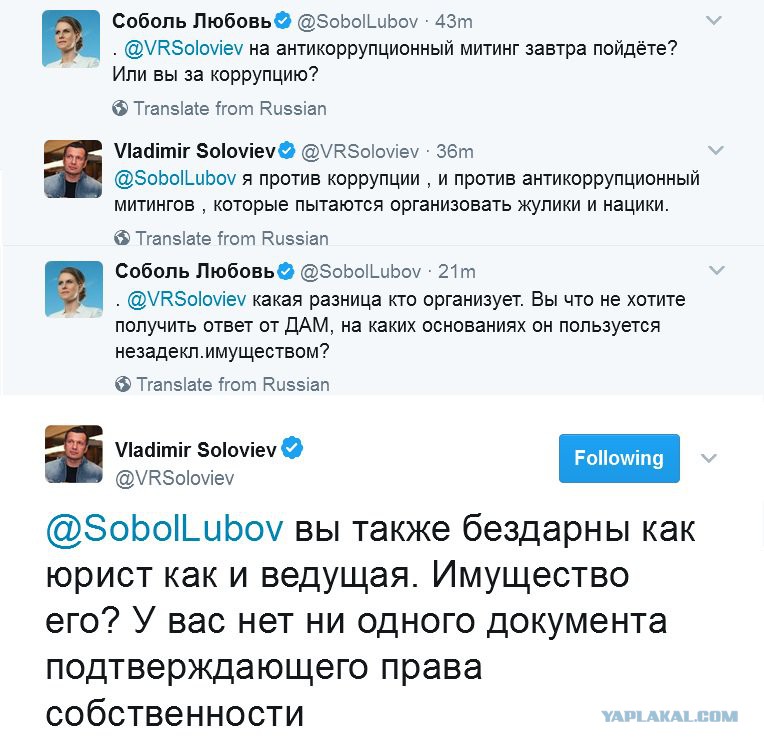Toggle the Following button for Vladimir Soloviev
Screen dimensions: 764x746
tap(619, 458)
